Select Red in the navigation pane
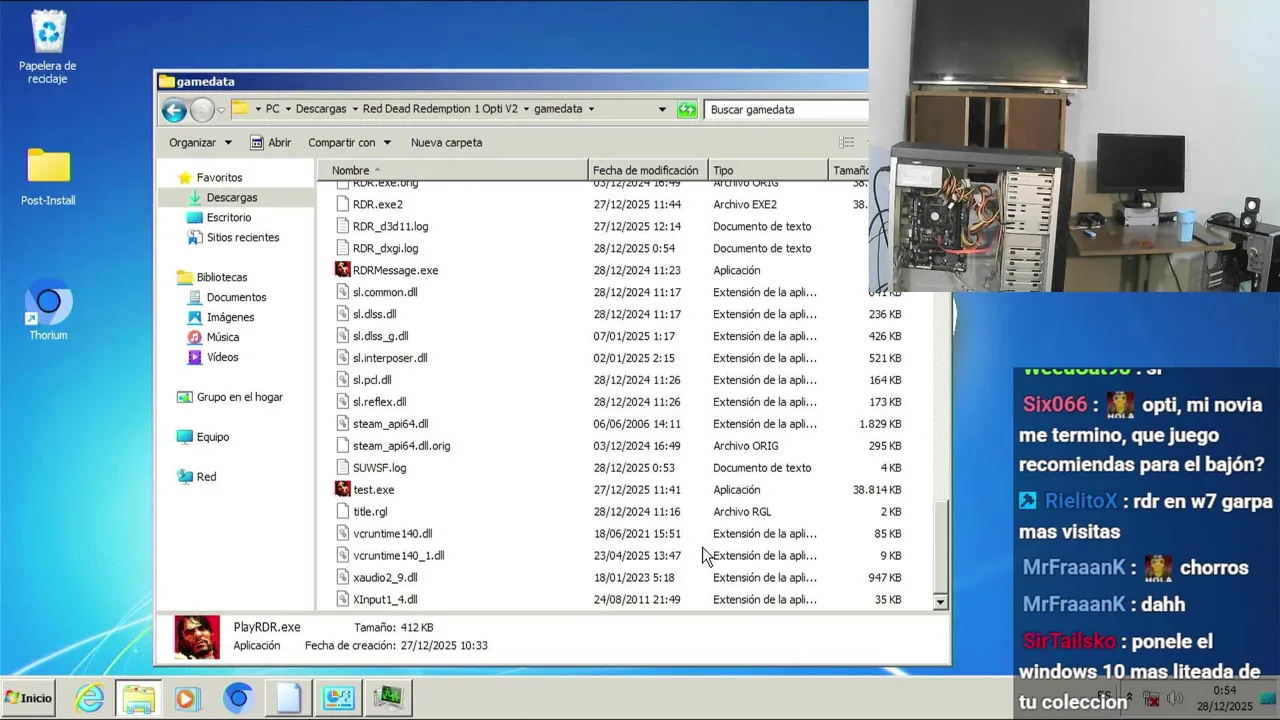This screenshot has height=720, width=1280. click(x=206, y=477)
